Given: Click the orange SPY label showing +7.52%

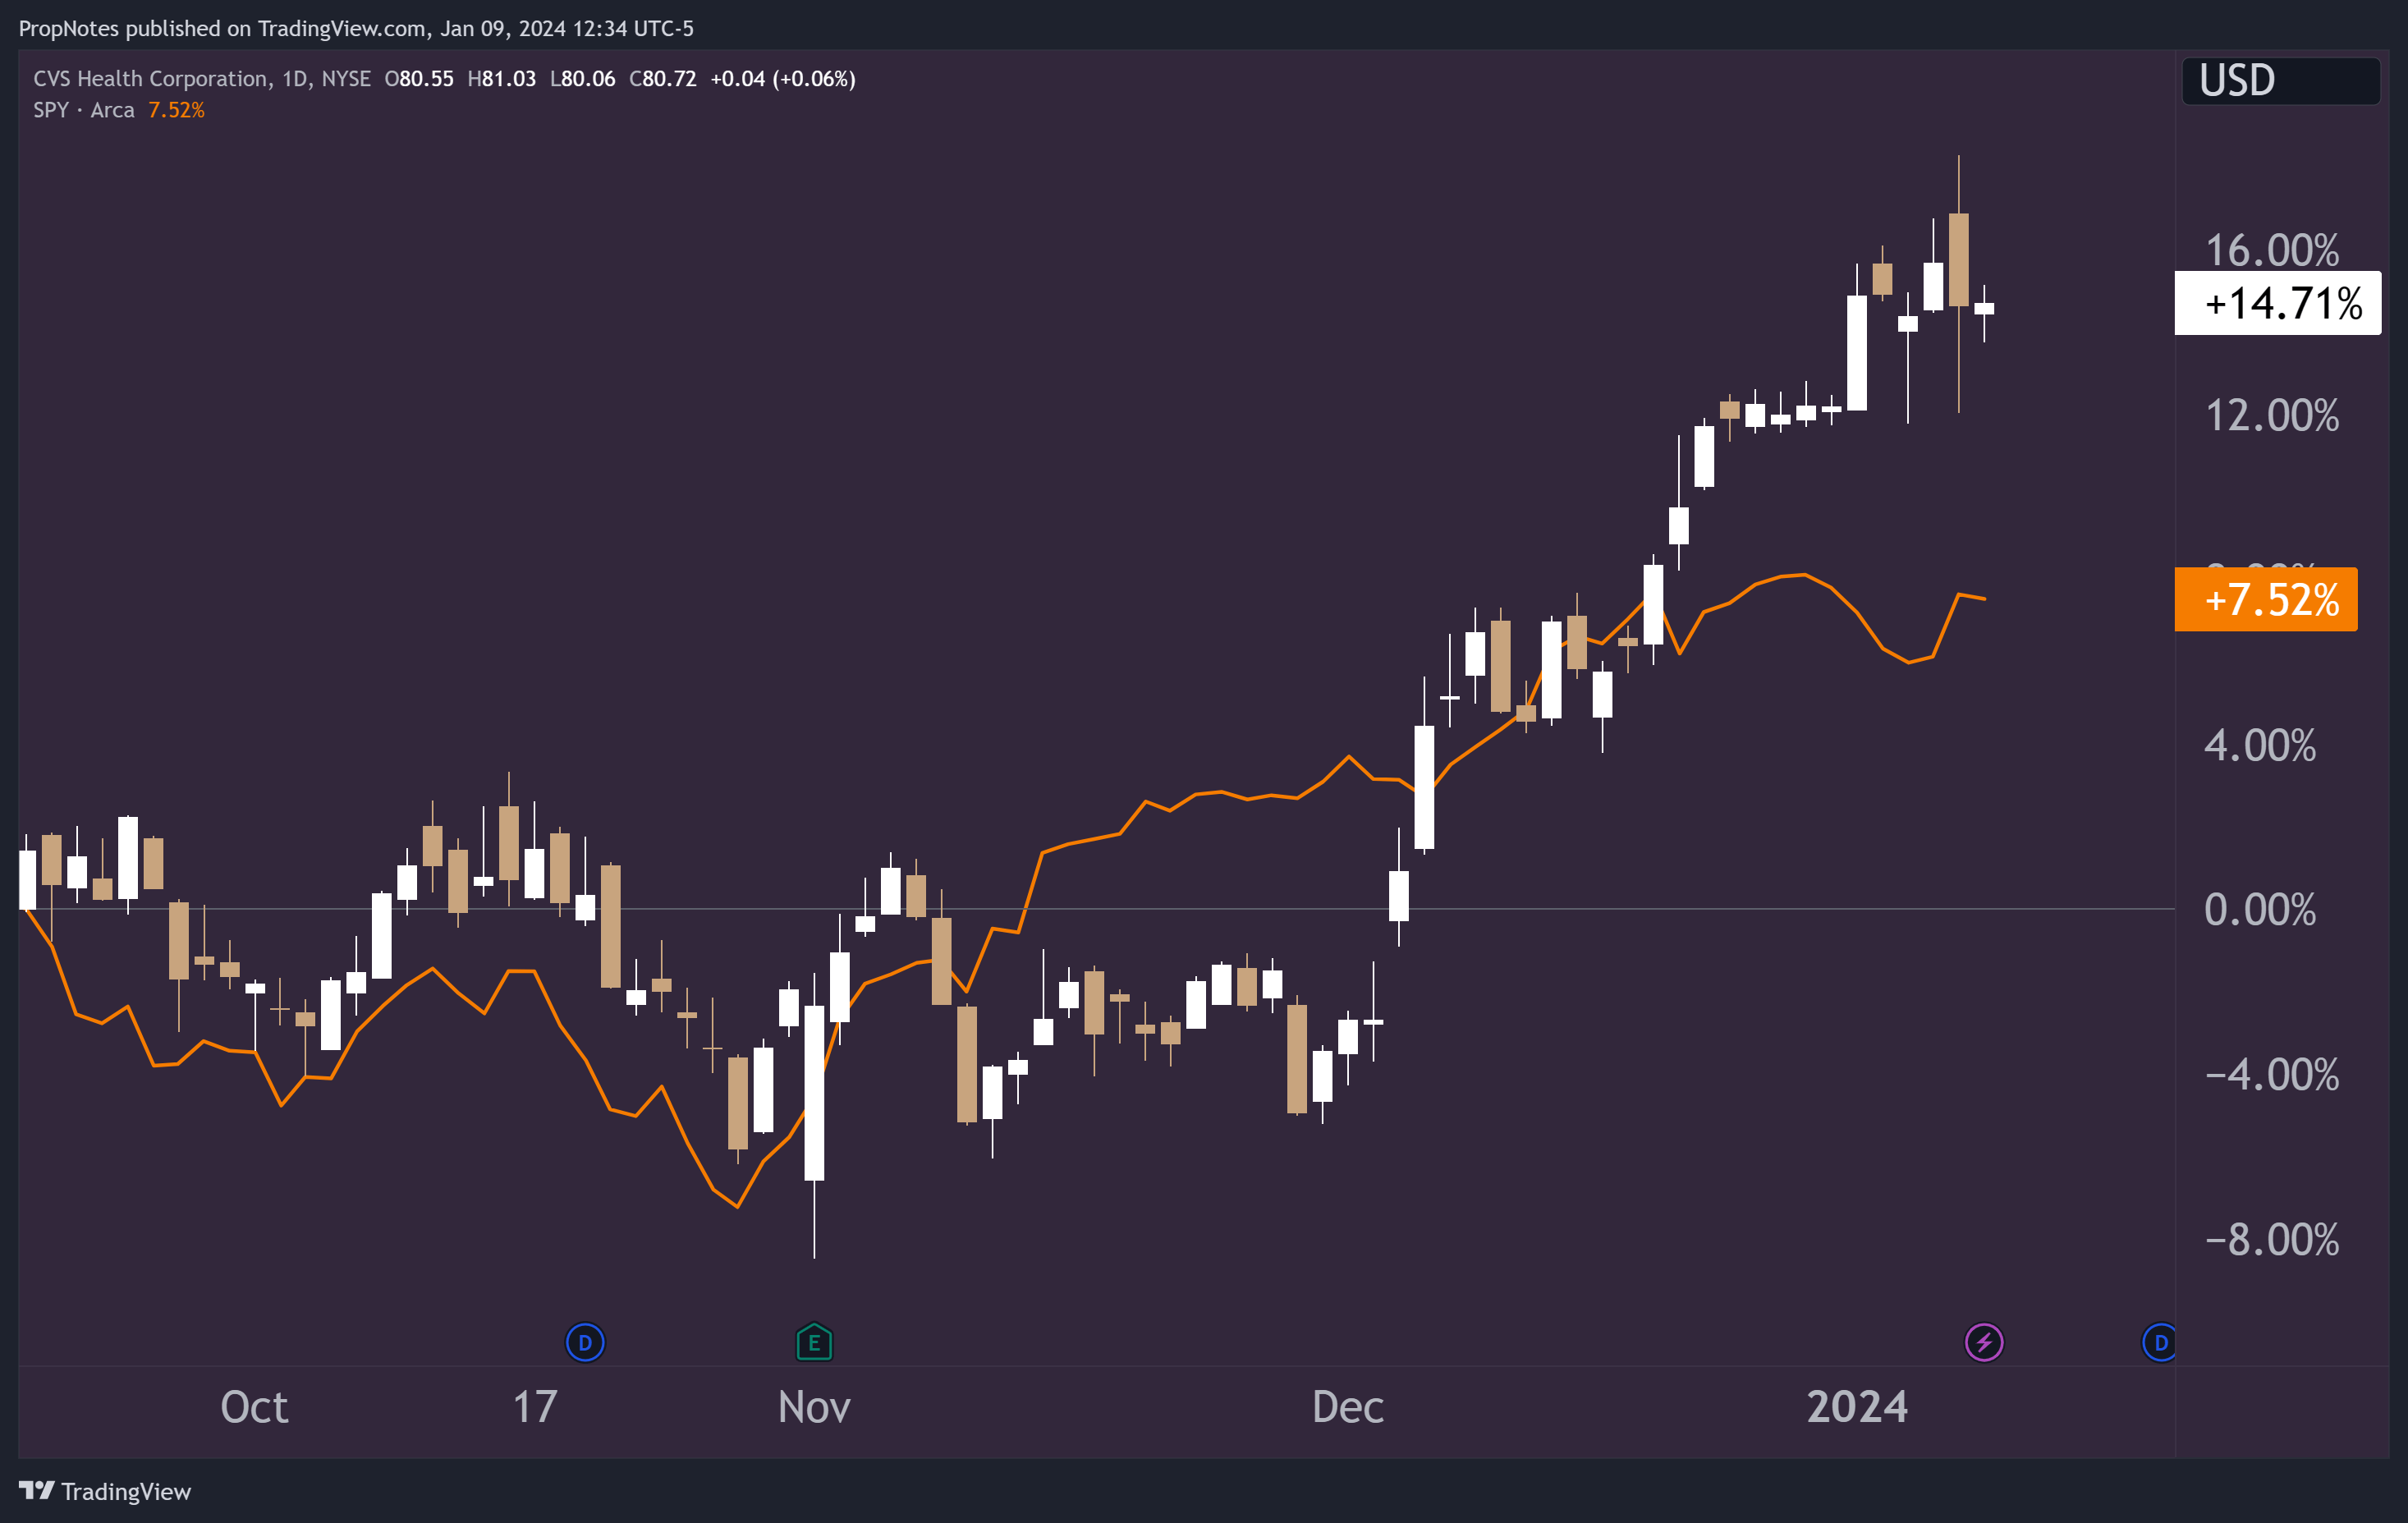Looking at the screenshot, I should coord(2265,600).
